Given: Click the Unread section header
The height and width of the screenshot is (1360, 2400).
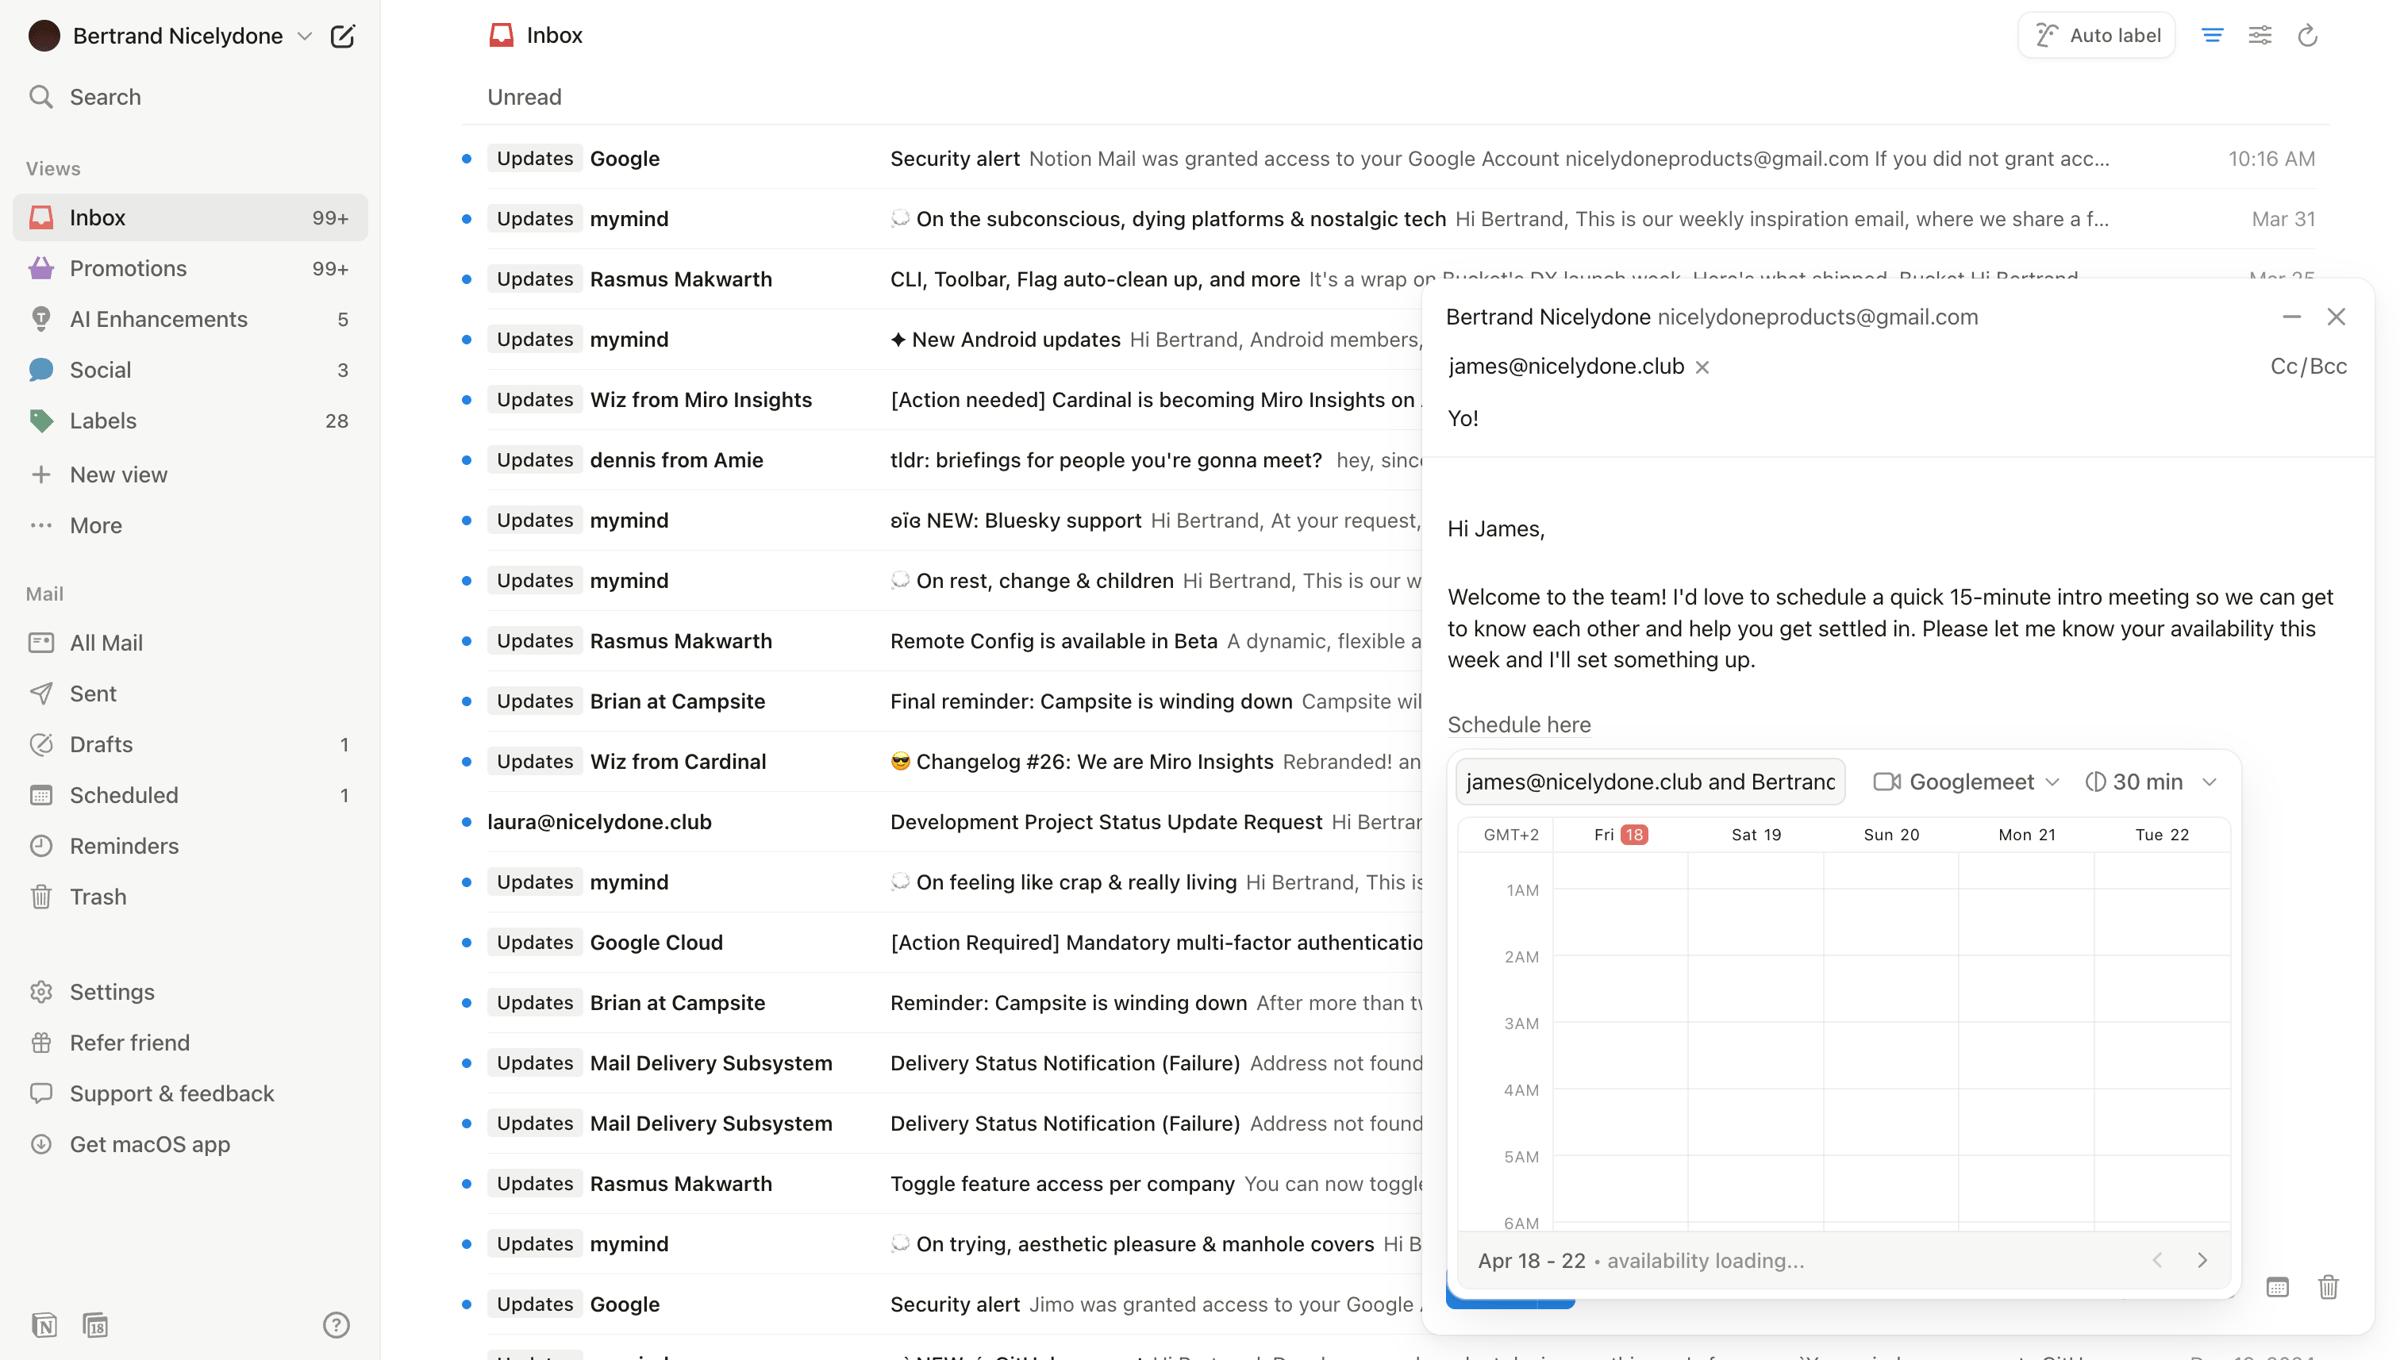Looking at the screenshot, I should pos(524,97).
